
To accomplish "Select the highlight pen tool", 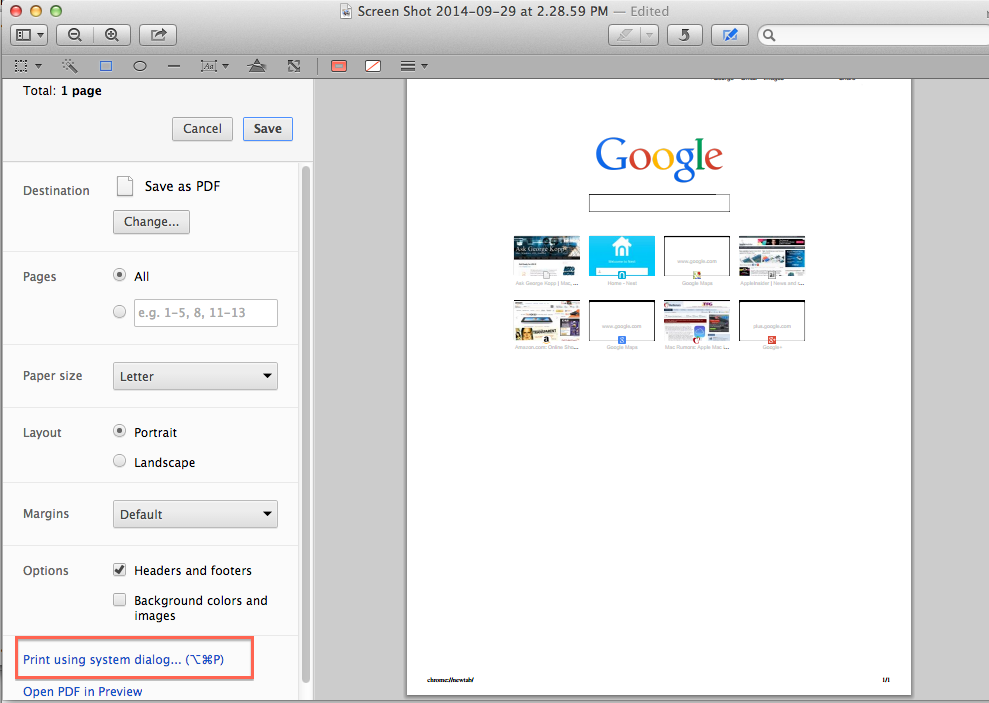I will [624, 35].
